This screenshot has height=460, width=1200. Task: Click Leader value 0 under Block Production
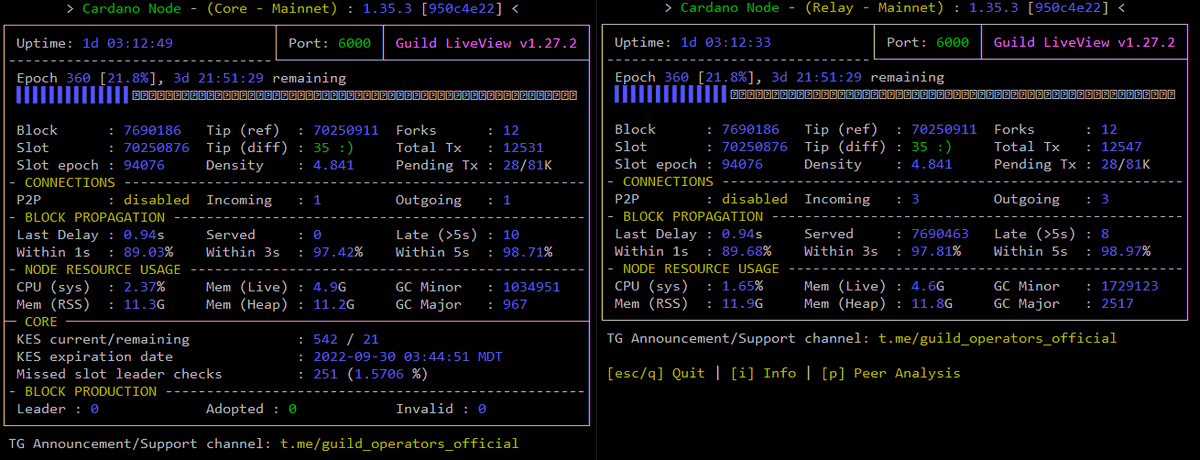95,409
